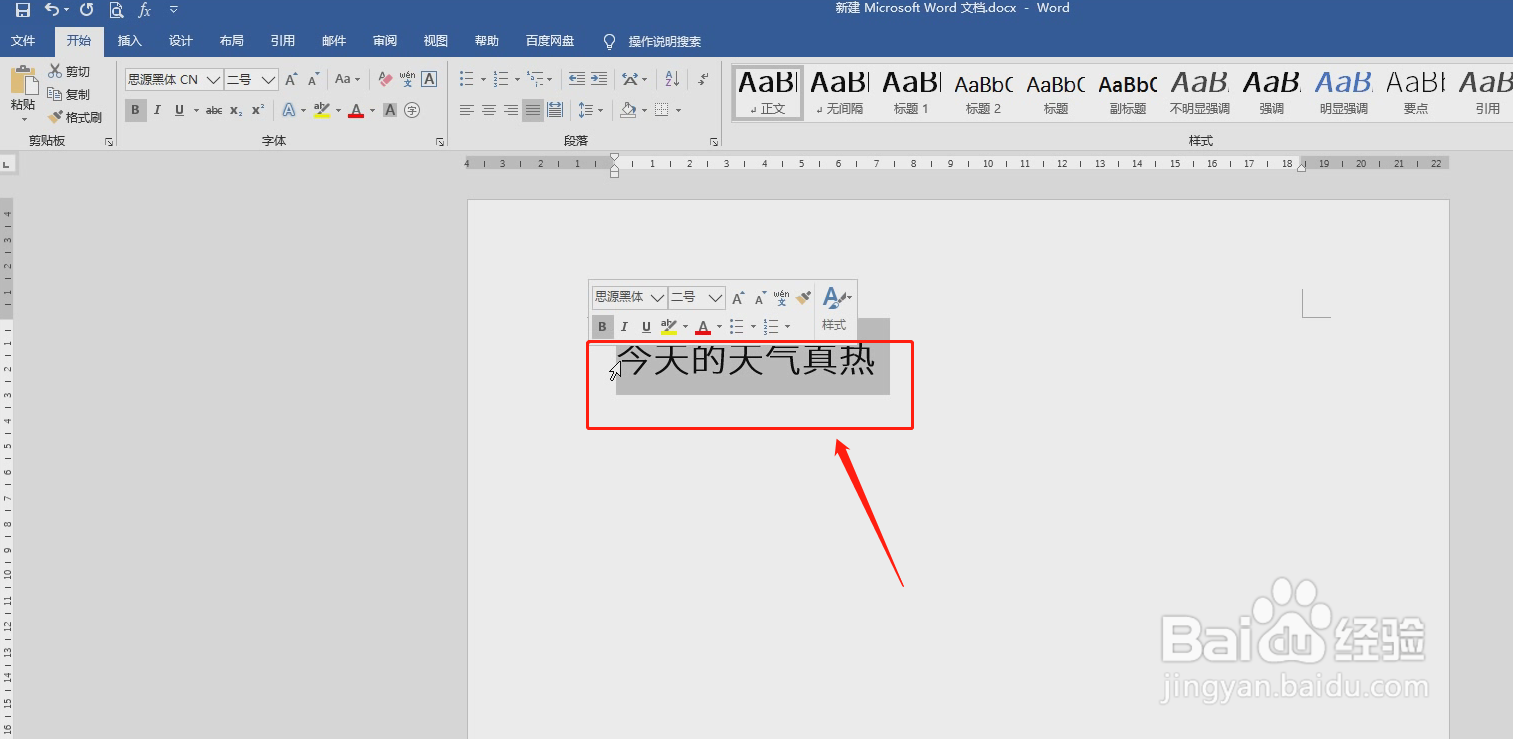Click the fx formula icon in title bar
1513x739 pixels.
tap(144, 10)
